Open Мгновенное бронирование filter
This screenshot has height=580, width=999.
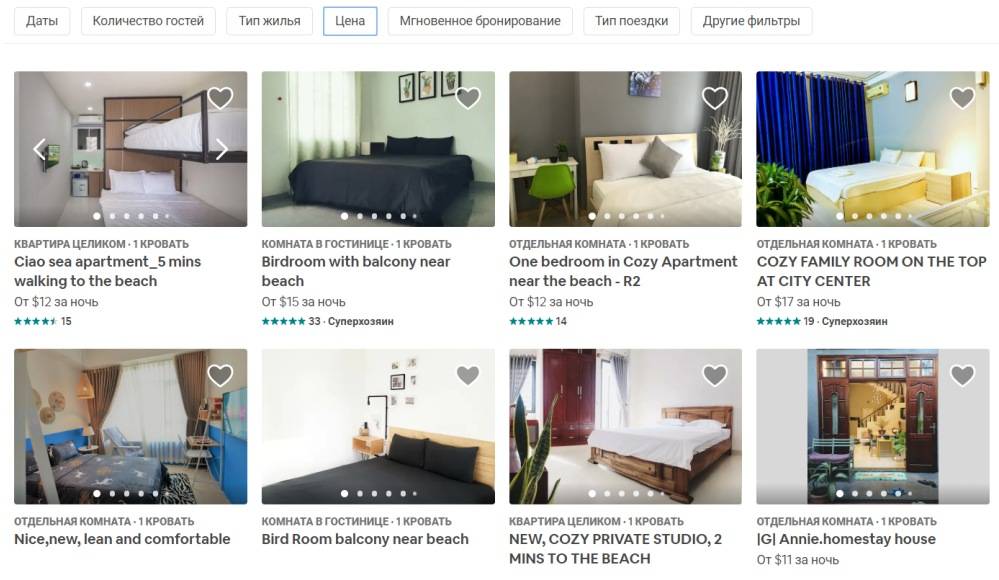tap(480, 21)
